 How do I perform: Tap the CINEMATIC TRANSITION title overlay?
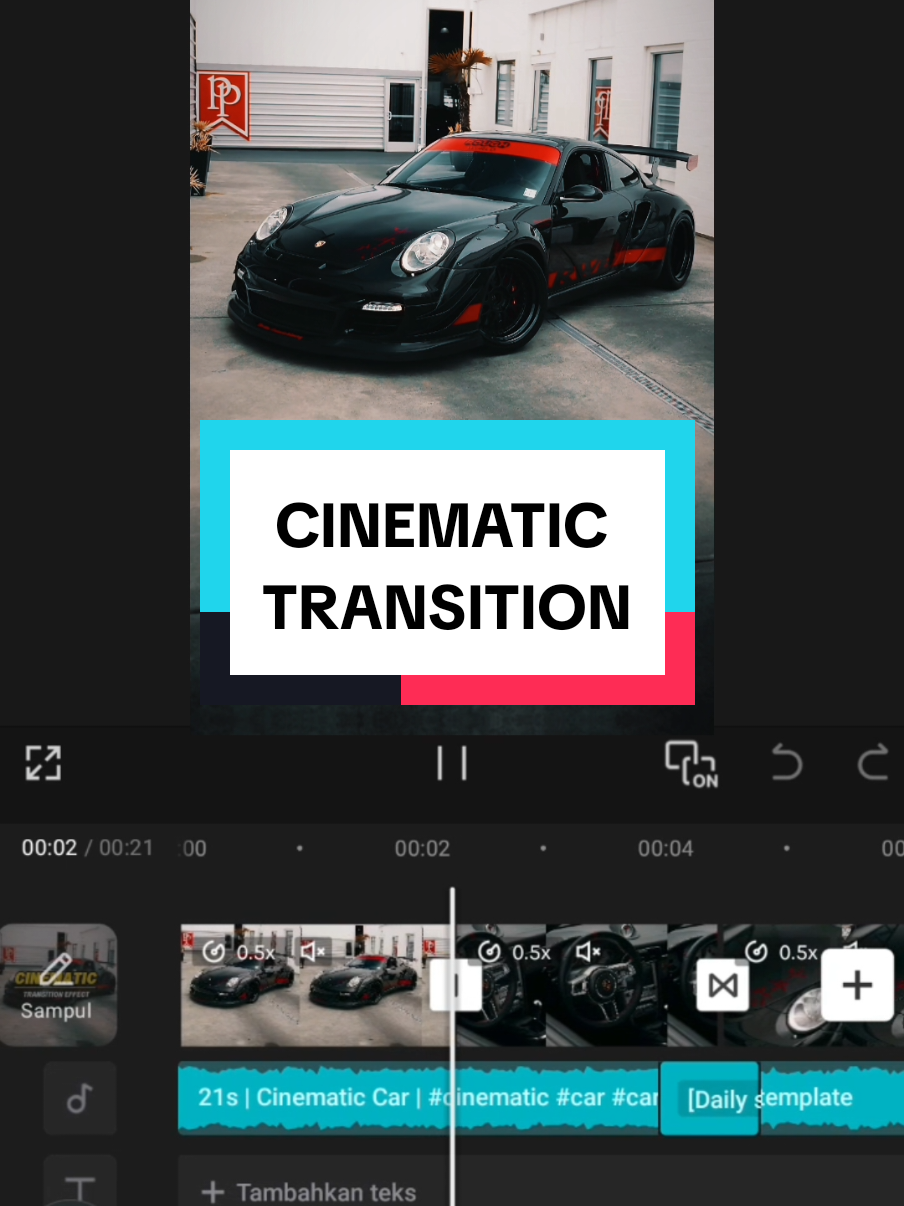click(447, 563)
